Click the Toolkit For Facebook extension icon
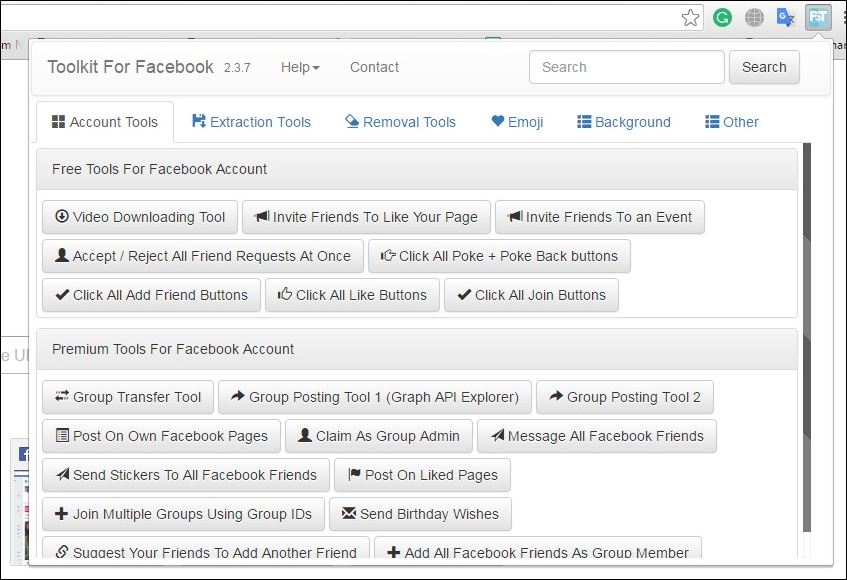 pyautogui.click(x=818, y=17)
